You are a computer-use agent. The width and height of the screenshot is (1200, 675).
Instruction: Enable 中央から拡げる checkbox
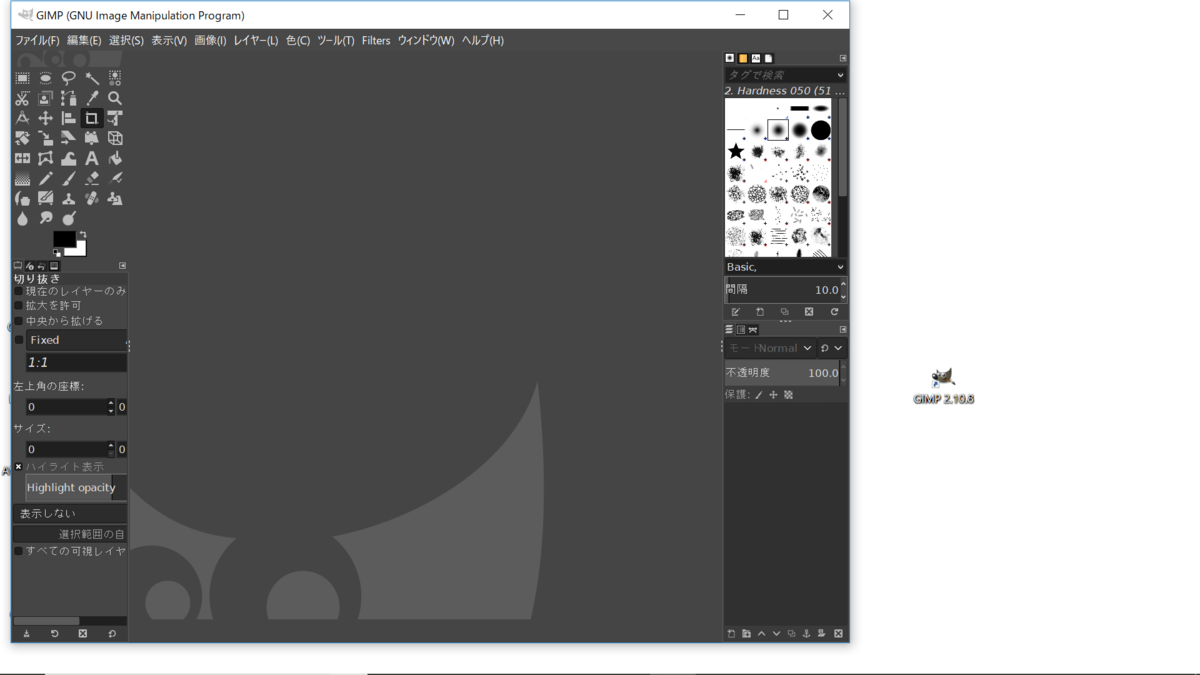click(x=18, y=321)
